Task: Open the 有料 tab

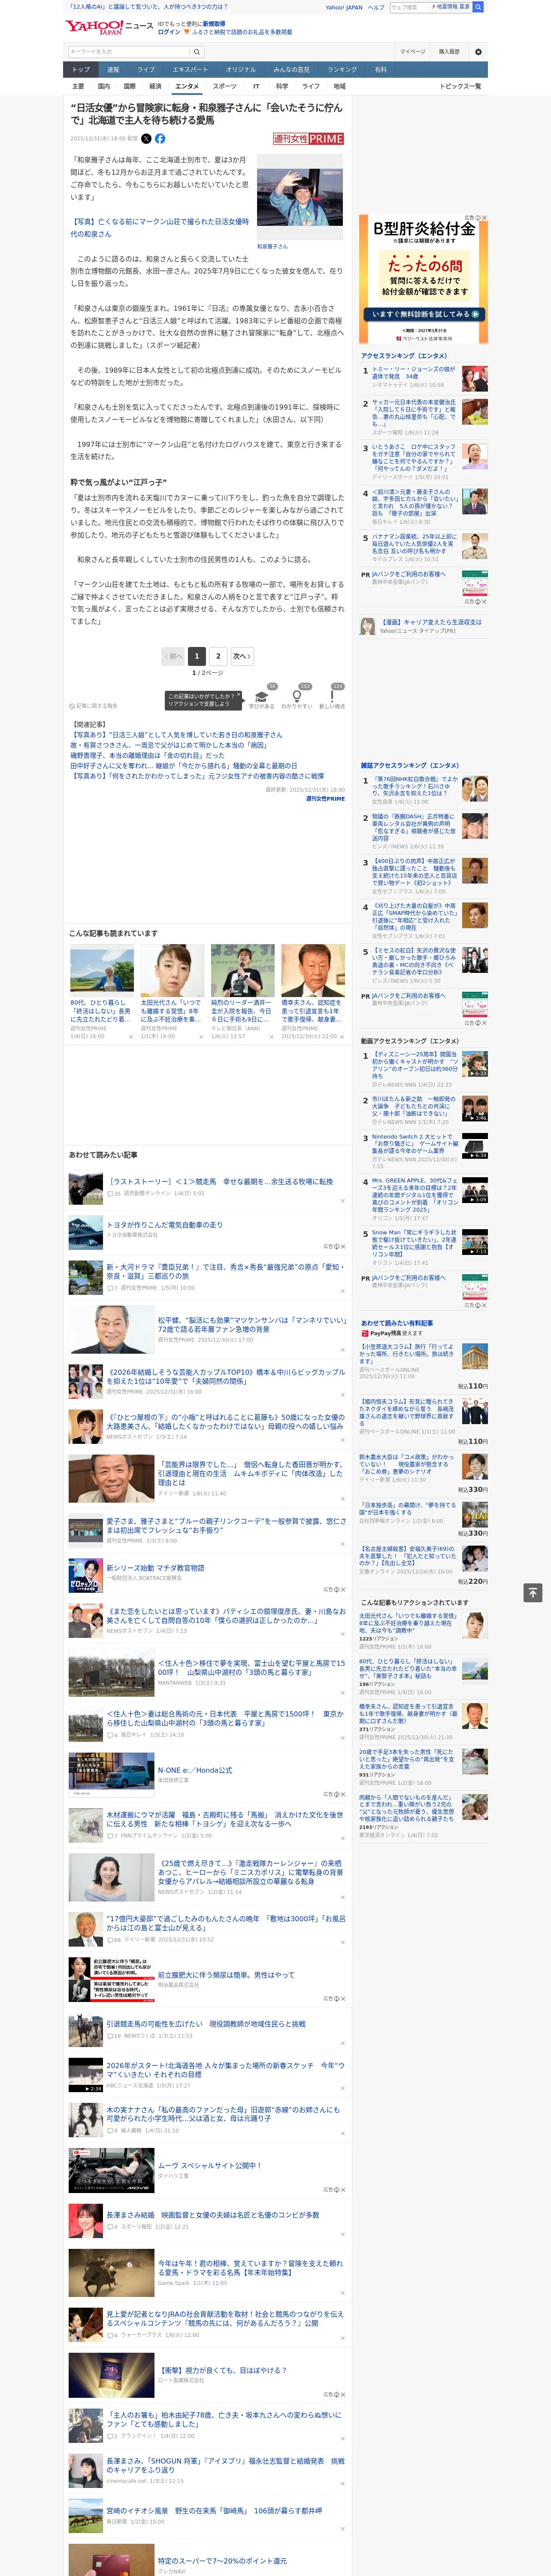Action: click(x=380, y=70)
